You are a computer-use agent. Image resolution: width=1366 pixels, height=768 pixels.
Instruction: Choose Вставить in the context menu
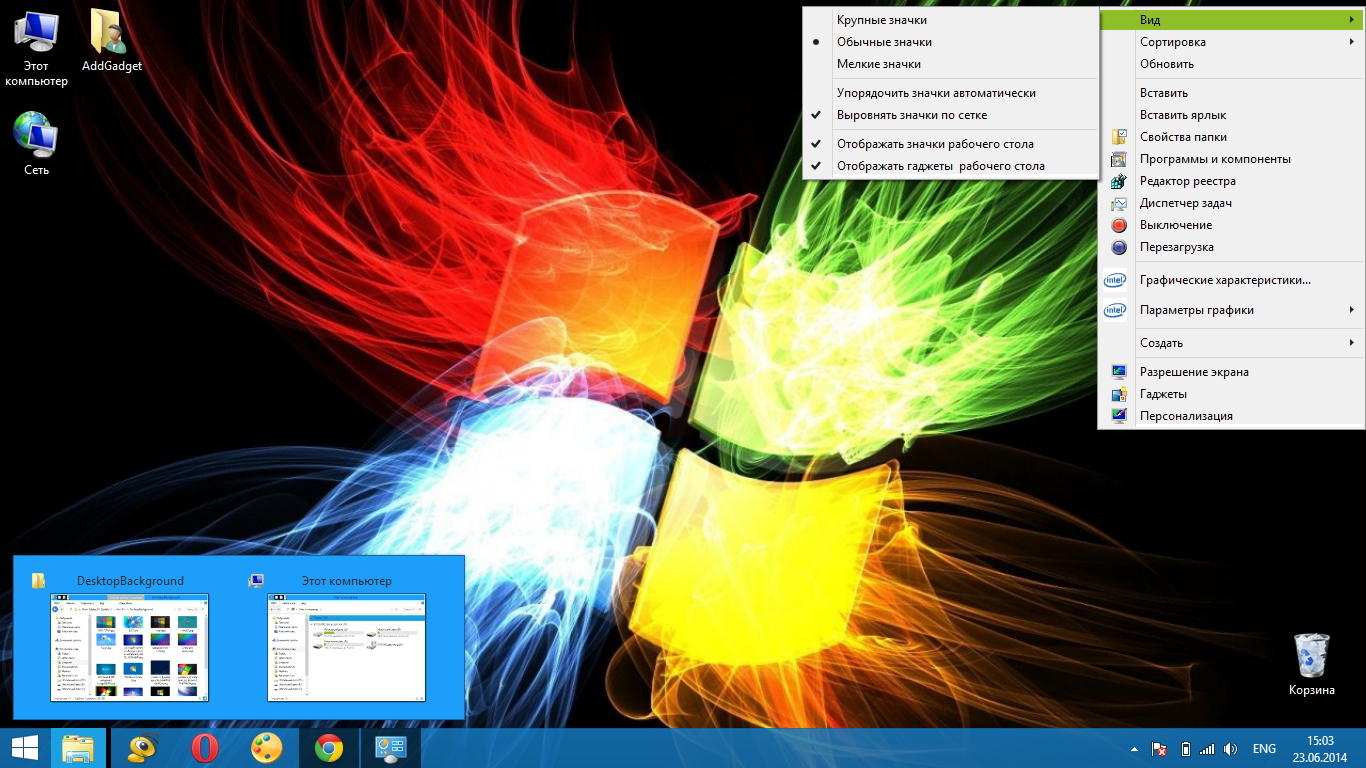coord(1231,93)
